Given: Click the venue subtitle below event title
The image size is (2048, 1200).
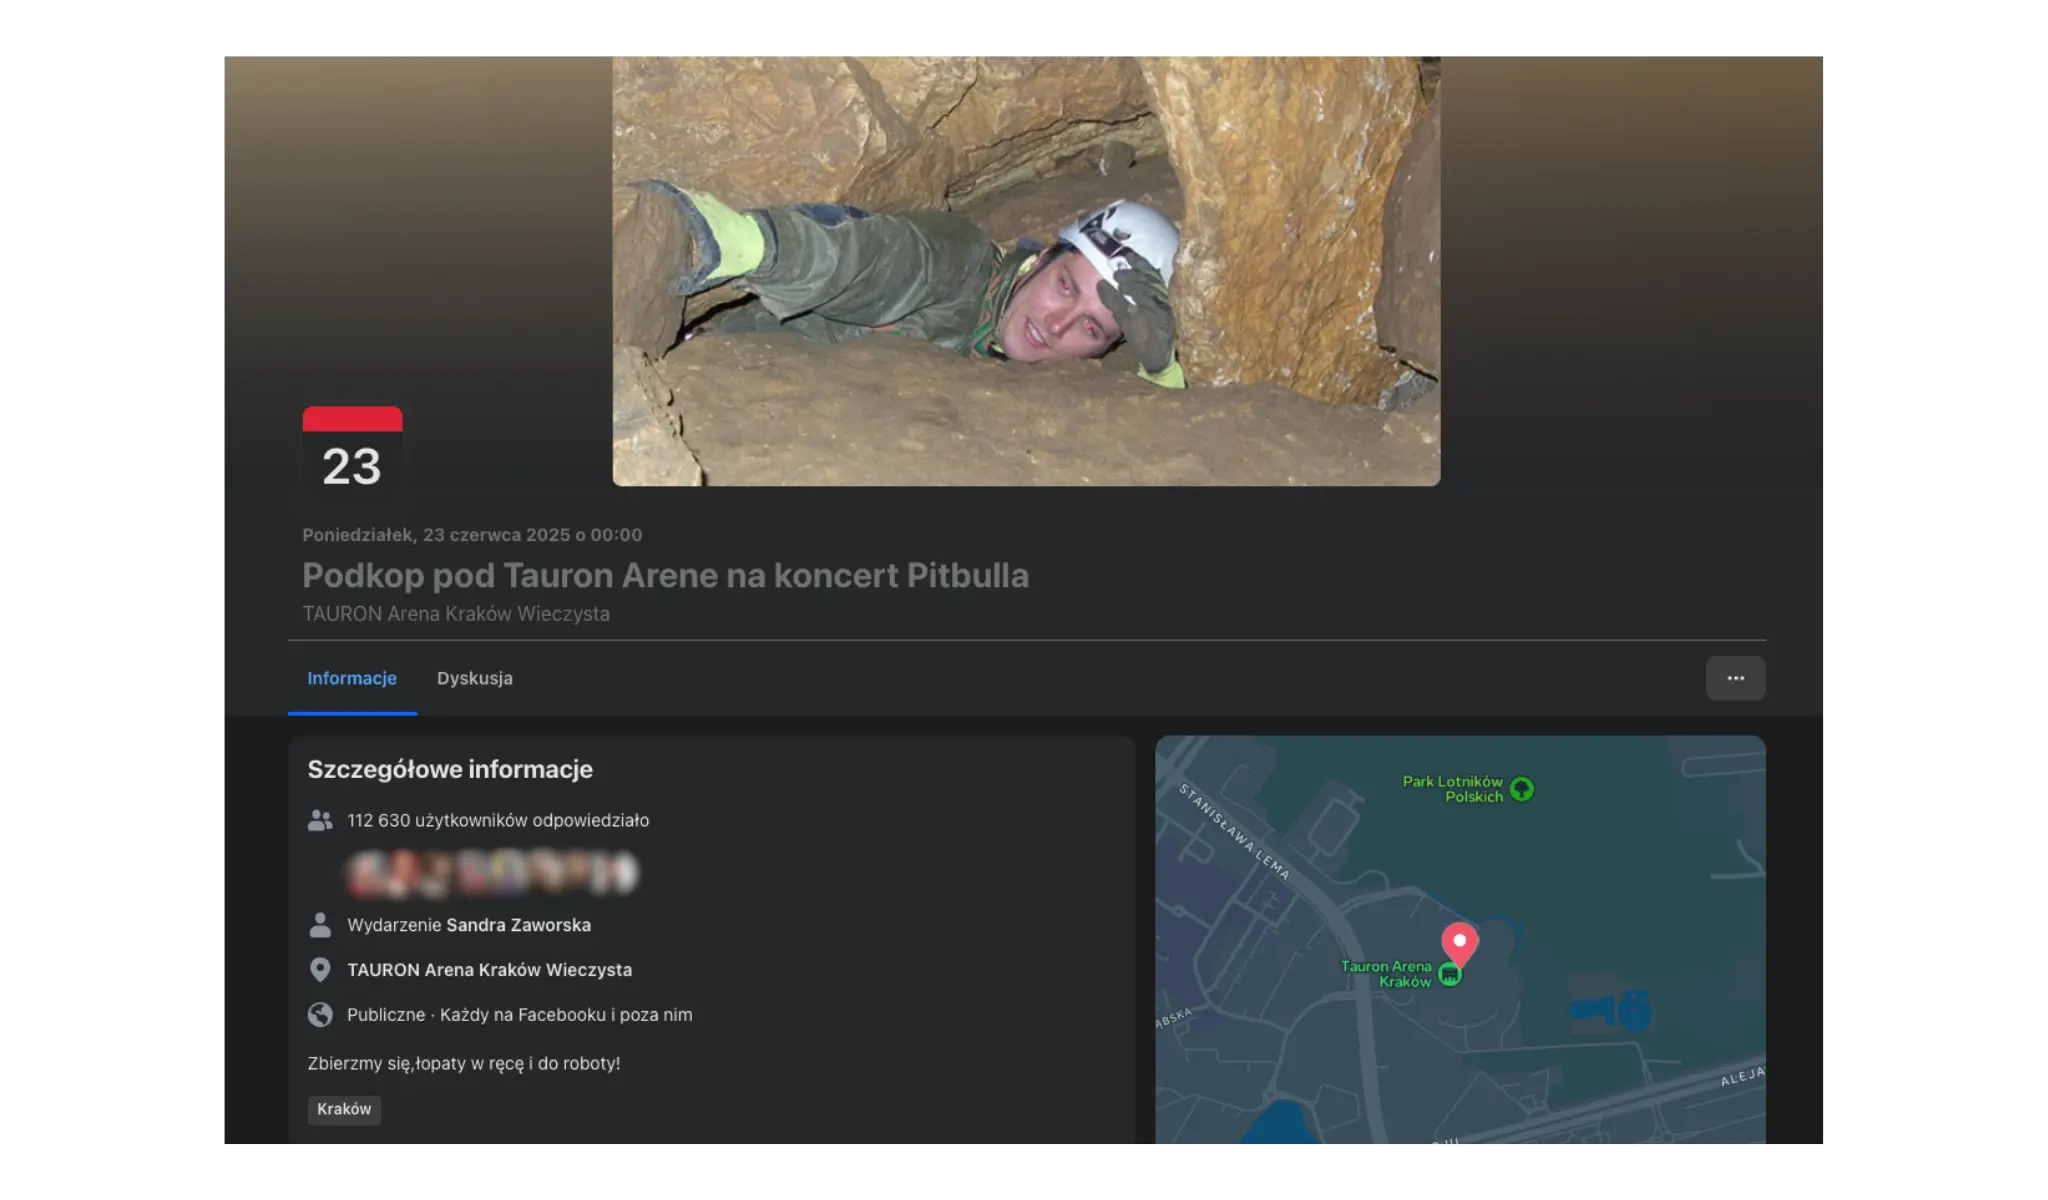Looking at the screenshot, I should coord(456,614).
